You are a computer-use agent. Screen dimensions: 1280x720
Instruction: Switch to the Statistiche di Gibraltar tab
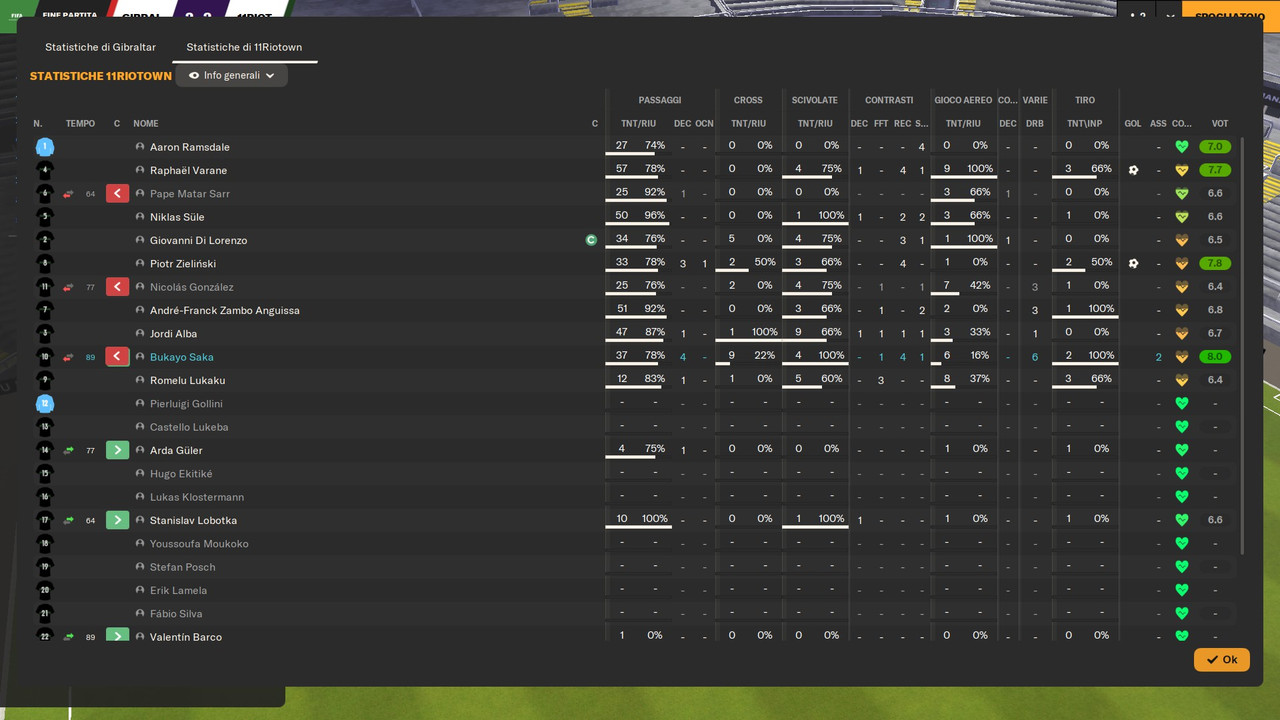(x=100, y=47)
